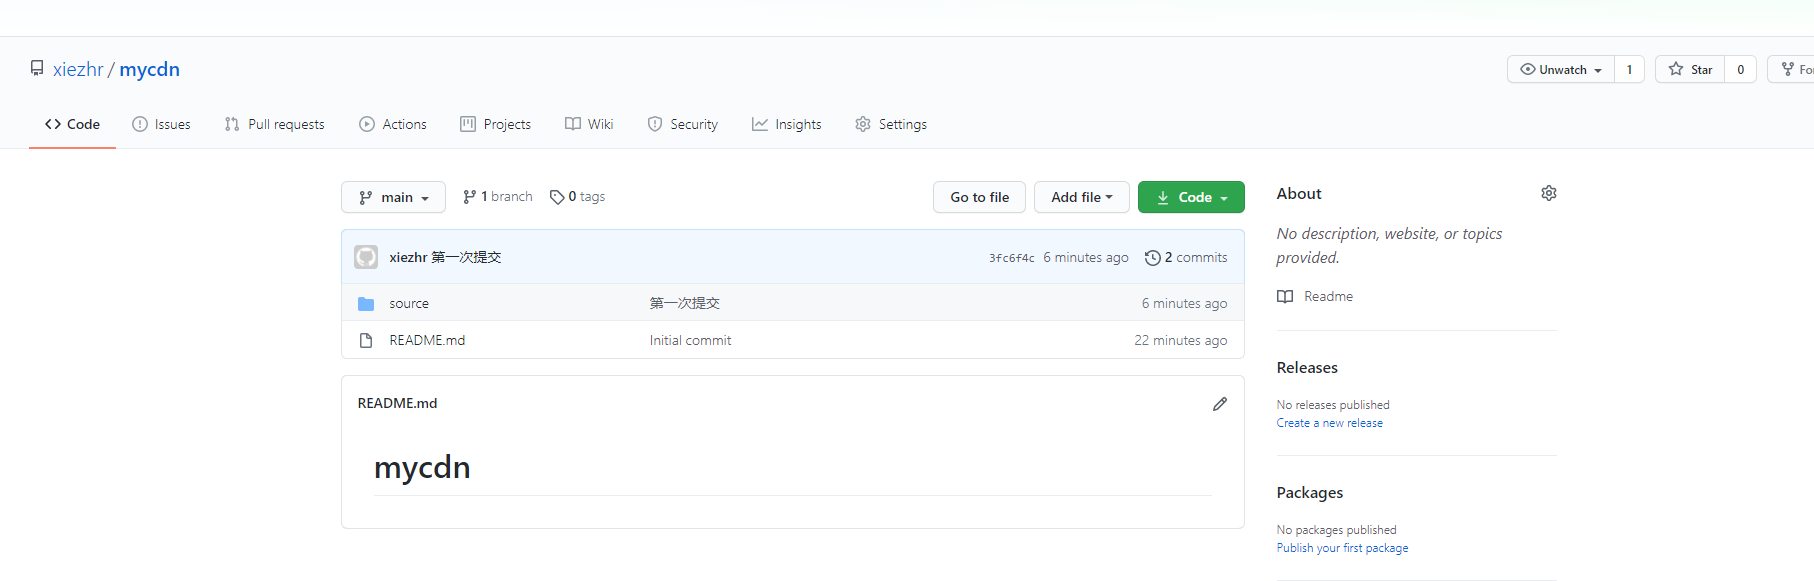
Task: Click the tag icon beside 0 tags
Action: click(x=557, y=197)
